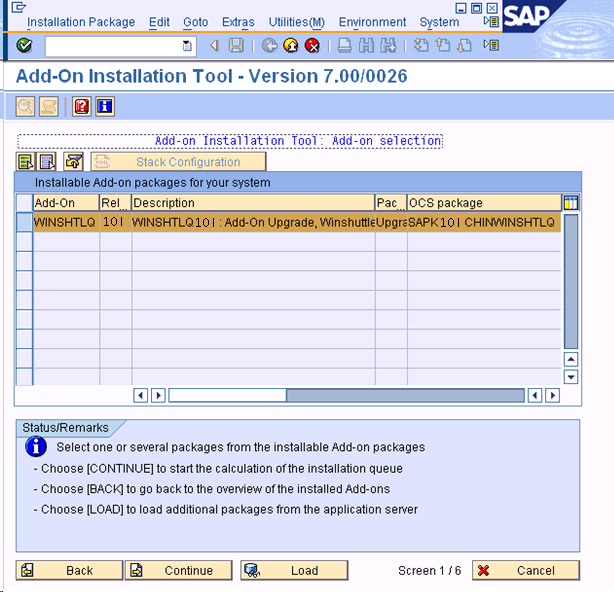Click the OCS package column header

tap(484, 203)
